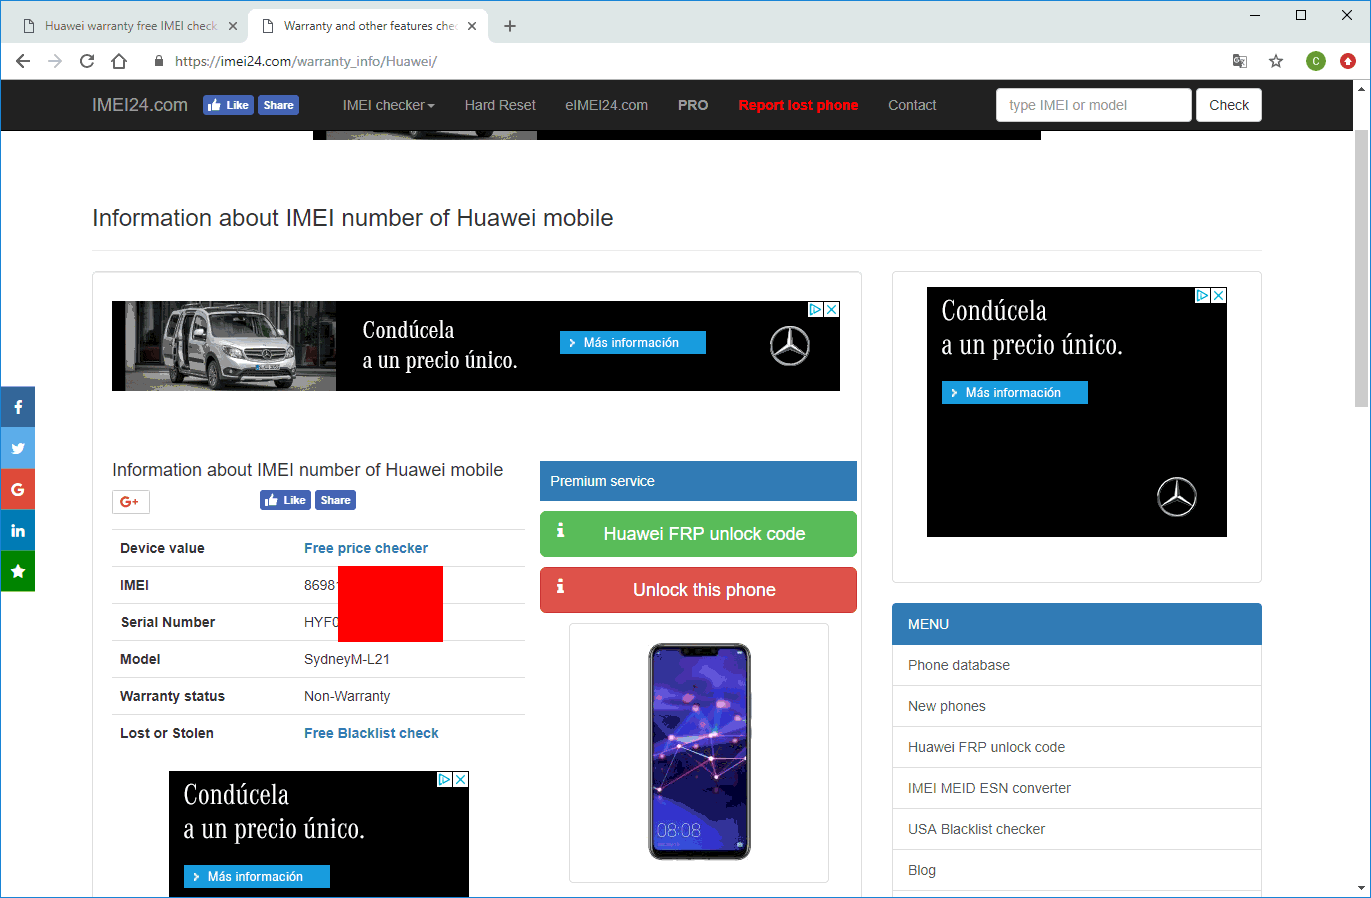
Task: Share via the Twitter sidebar icon
Action: coord(18,448)
